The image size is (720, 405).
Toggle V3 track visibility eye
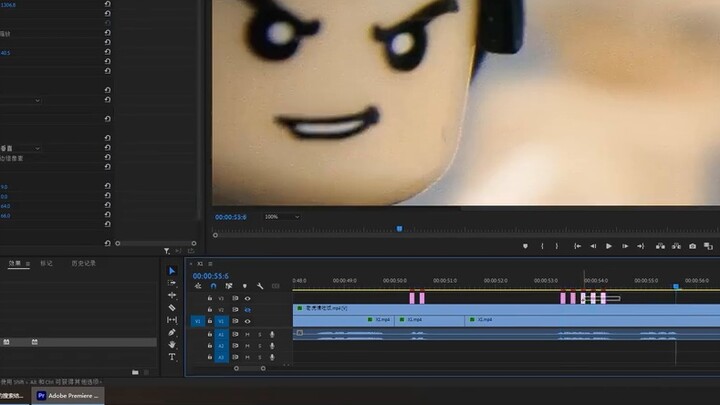[248, 298]
